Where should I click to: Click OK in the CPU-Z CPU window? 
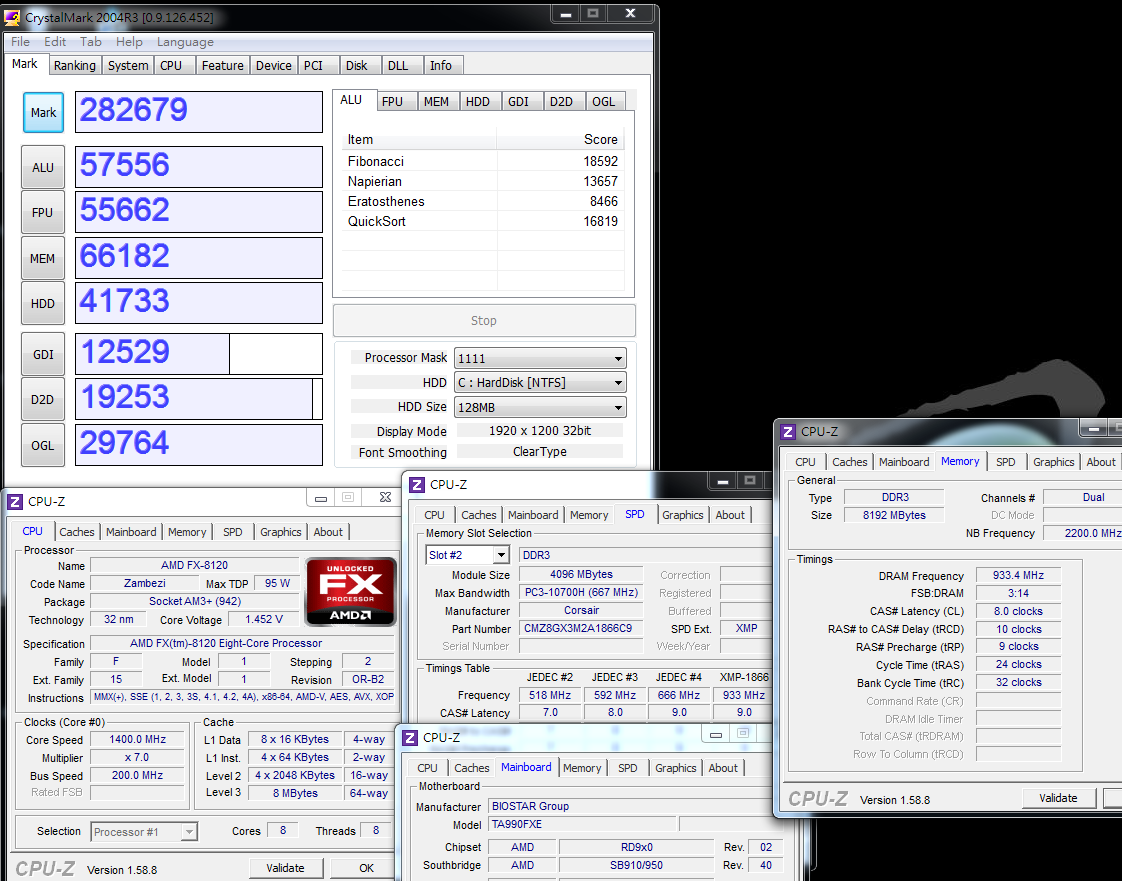pyautogui.click(x=366, y=868)
